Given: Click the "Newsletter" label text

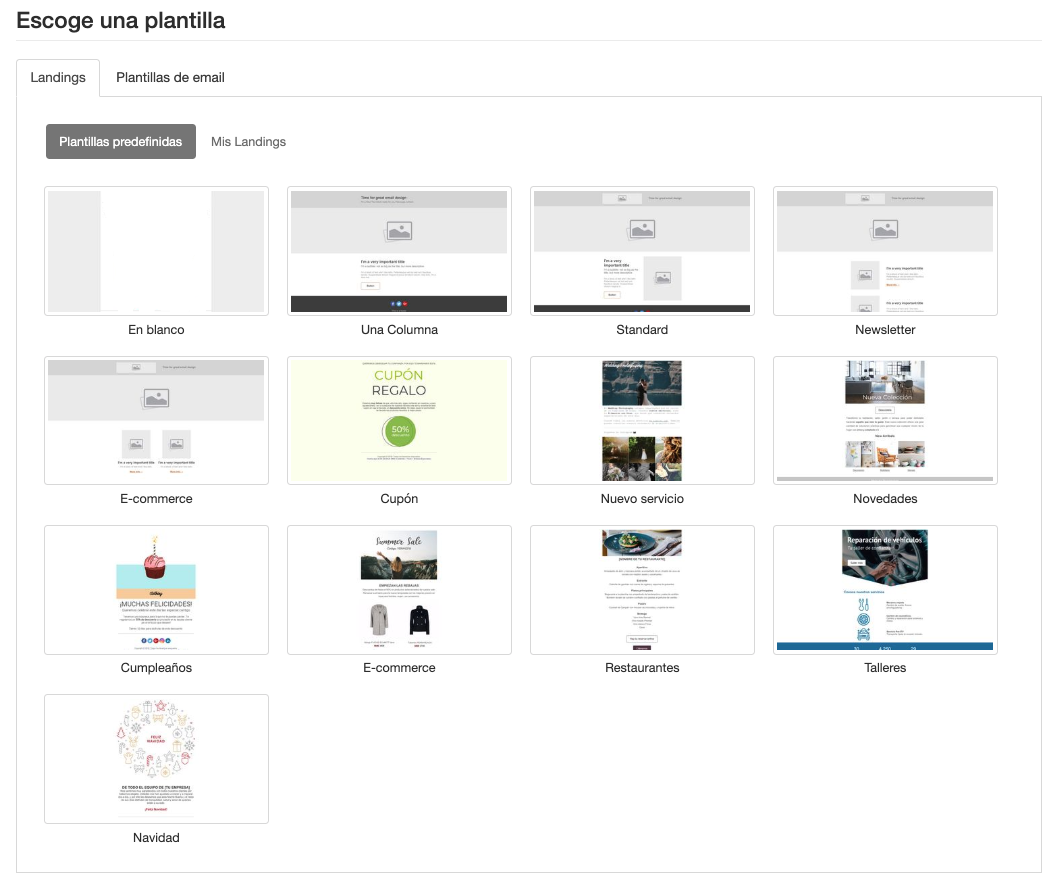Looking at the screenshot, I should [885, 329].
